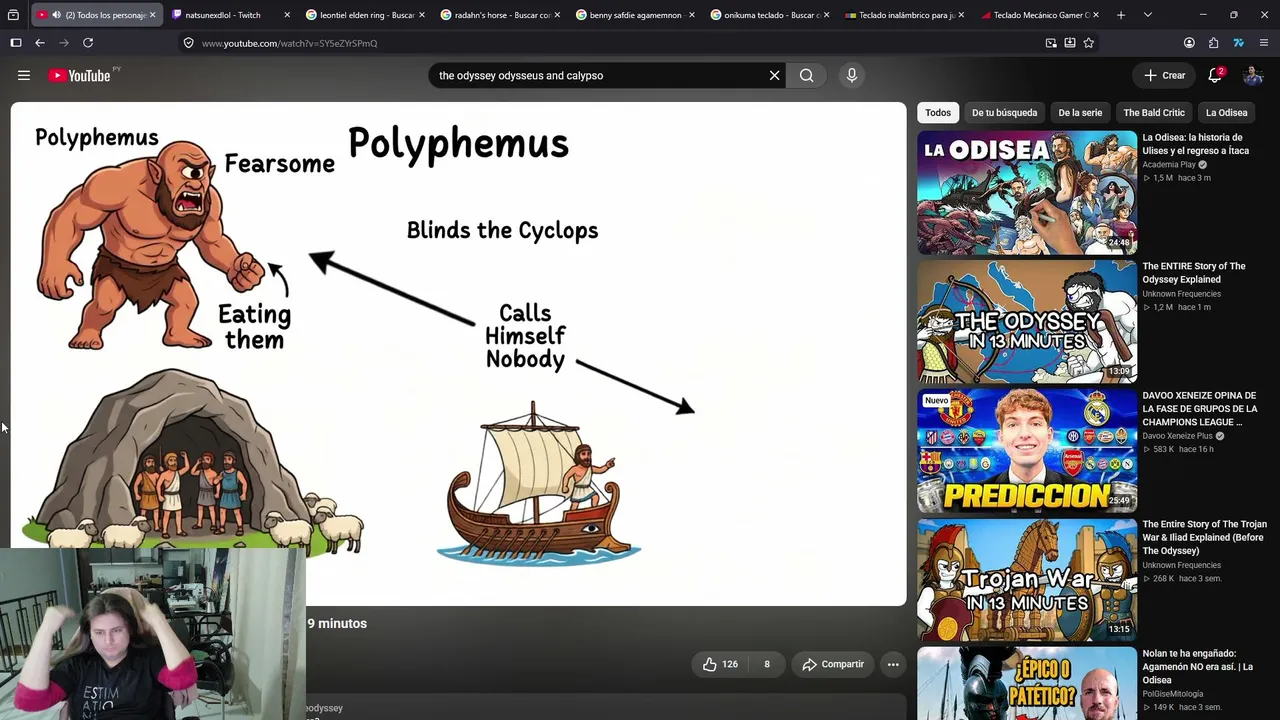Open the account avatar menu

click(x=1253, y=75)
